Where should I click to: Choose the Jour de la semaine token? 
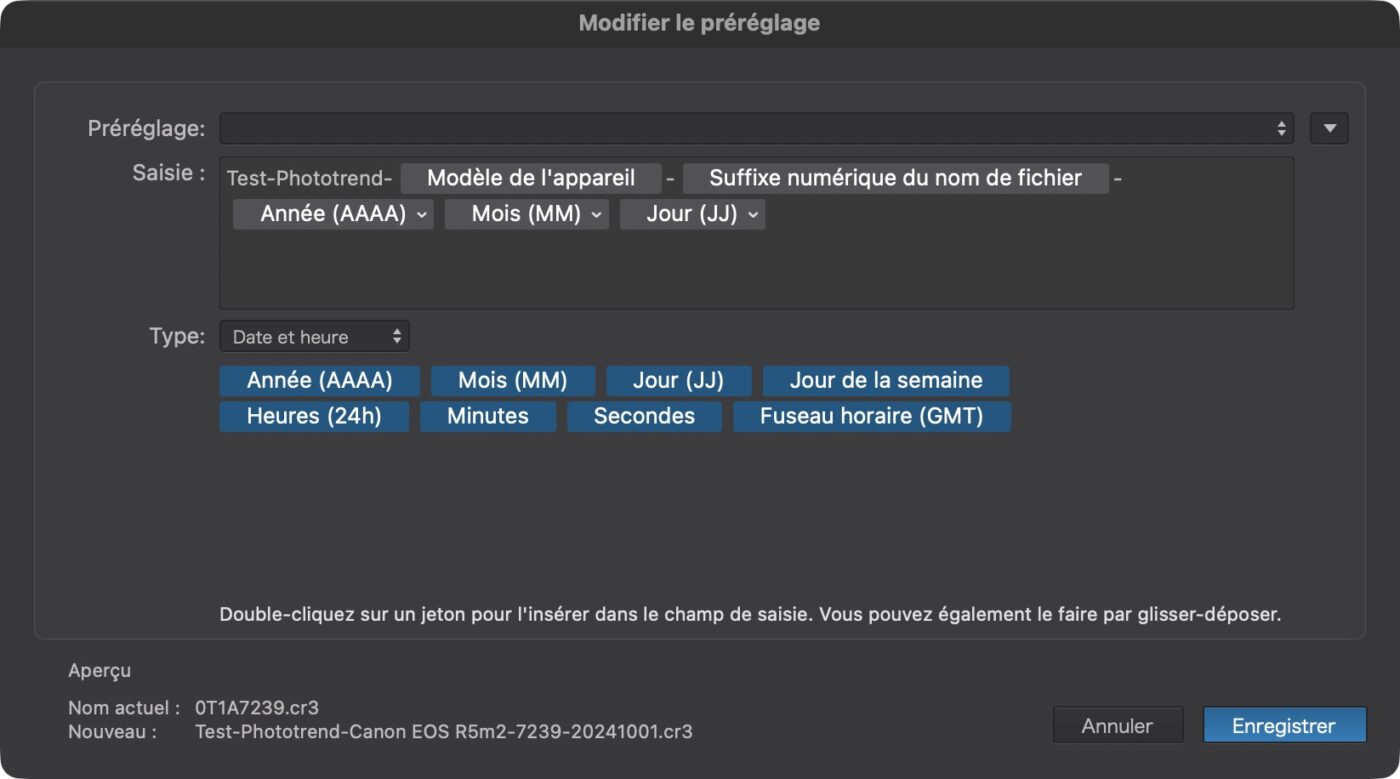click(x=885, y=381)
